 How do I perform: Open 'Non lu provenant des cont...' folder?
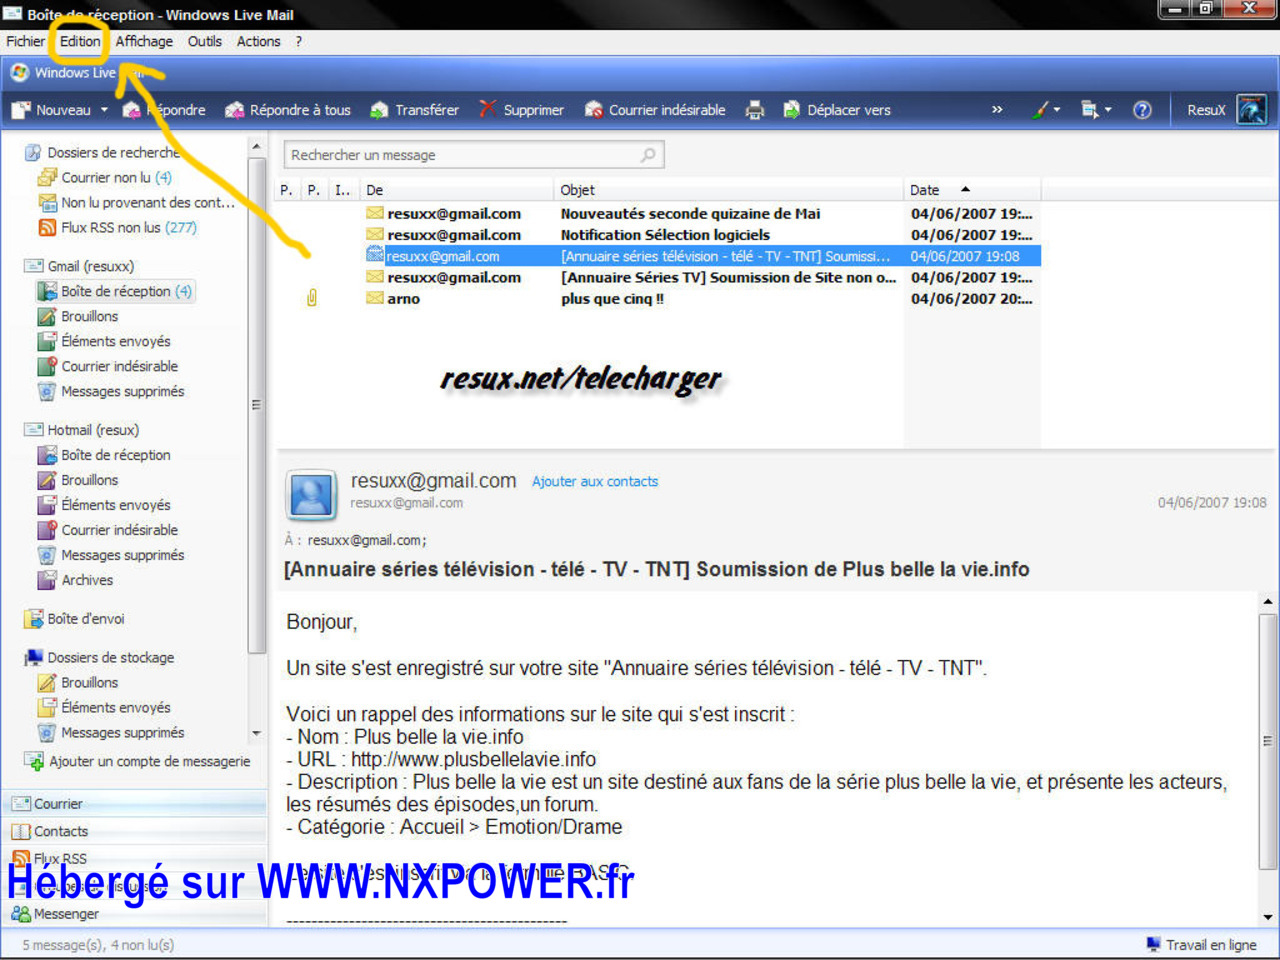pyautogui.click(x=136, y=202)
